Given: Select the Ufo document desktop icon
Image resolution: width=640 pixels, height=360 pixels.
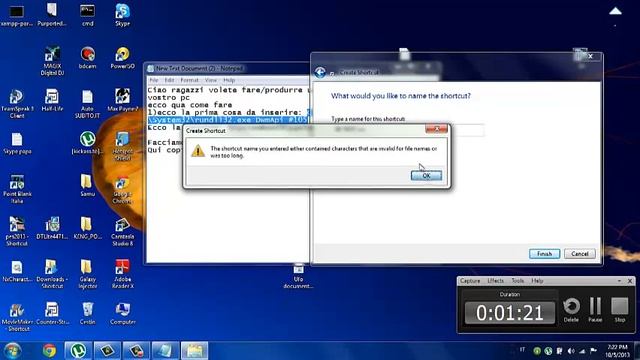Looking at the screenshot, I should point(298,276).
